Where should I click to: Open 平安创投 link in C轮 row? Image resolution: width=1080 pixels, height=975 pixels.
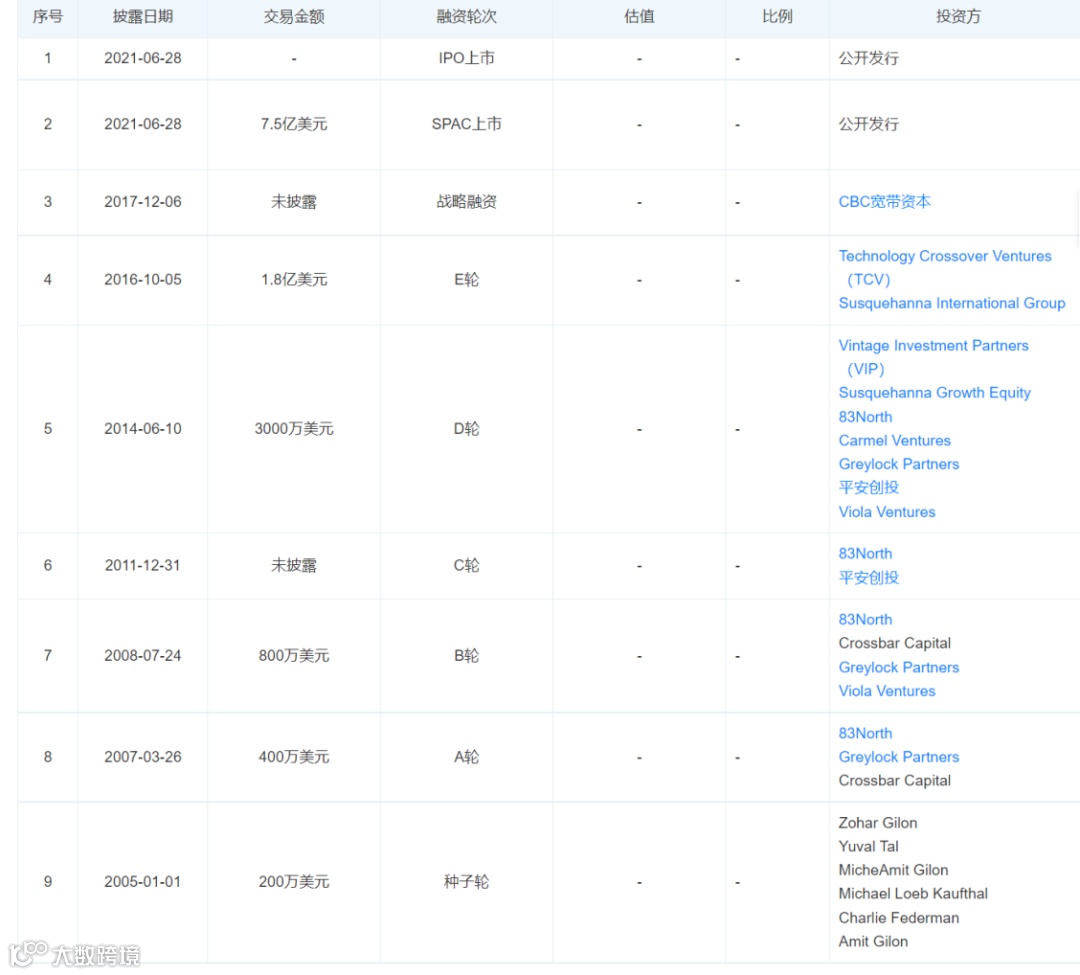point(869,578)
